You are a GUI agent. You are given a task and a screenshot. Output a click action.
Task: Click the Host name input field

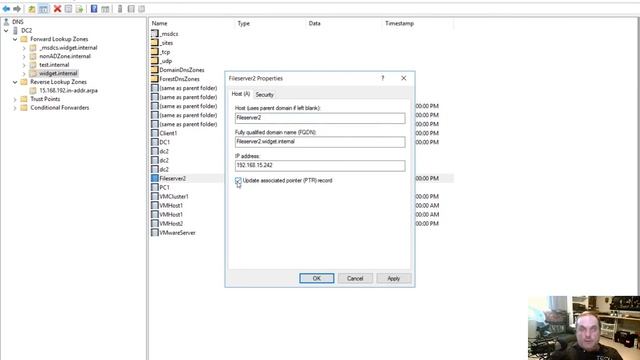coord(320,118)
